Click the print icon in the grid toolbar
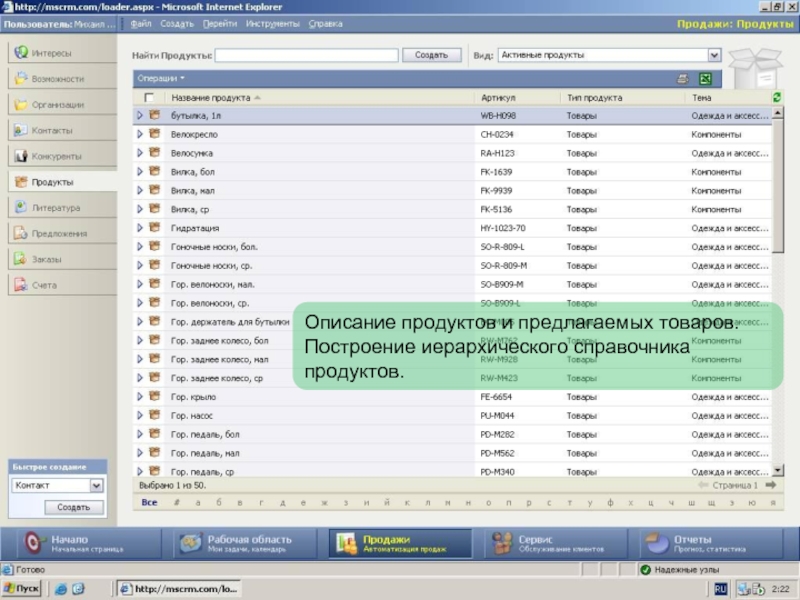Image resolution: width=800 pixels, height=600 pixels. [x=683, y=79]
